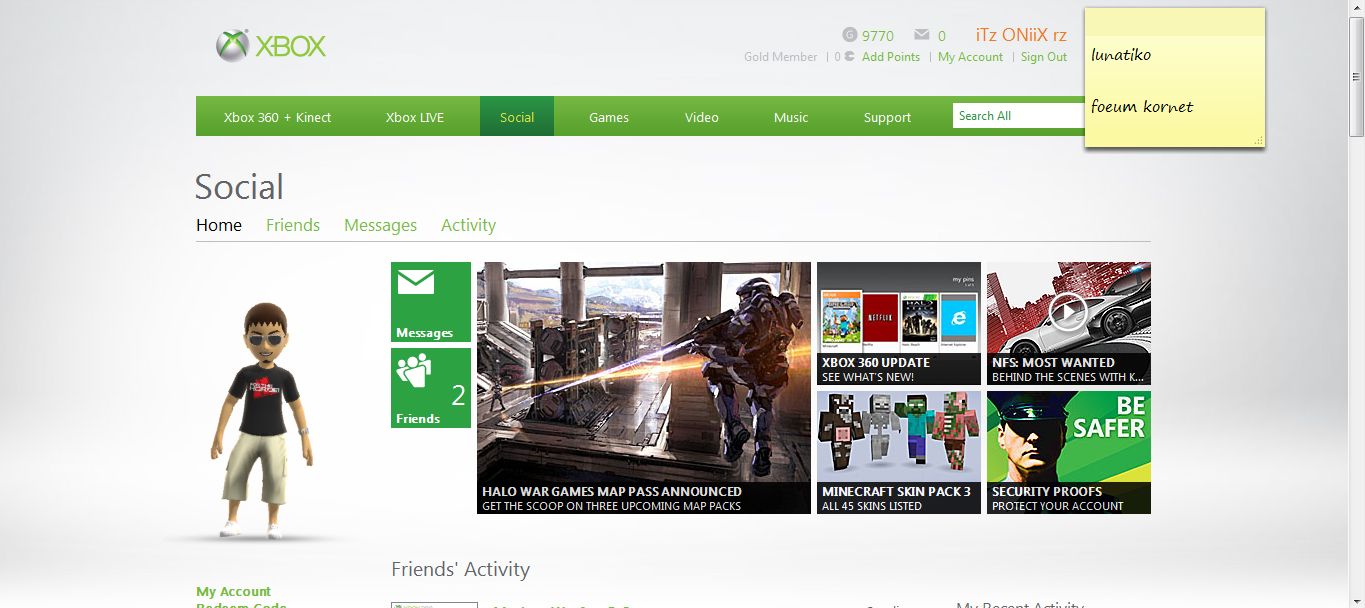1365x608 pixels.
Task: Open the green Messages tile
Action: pos(431,302)
